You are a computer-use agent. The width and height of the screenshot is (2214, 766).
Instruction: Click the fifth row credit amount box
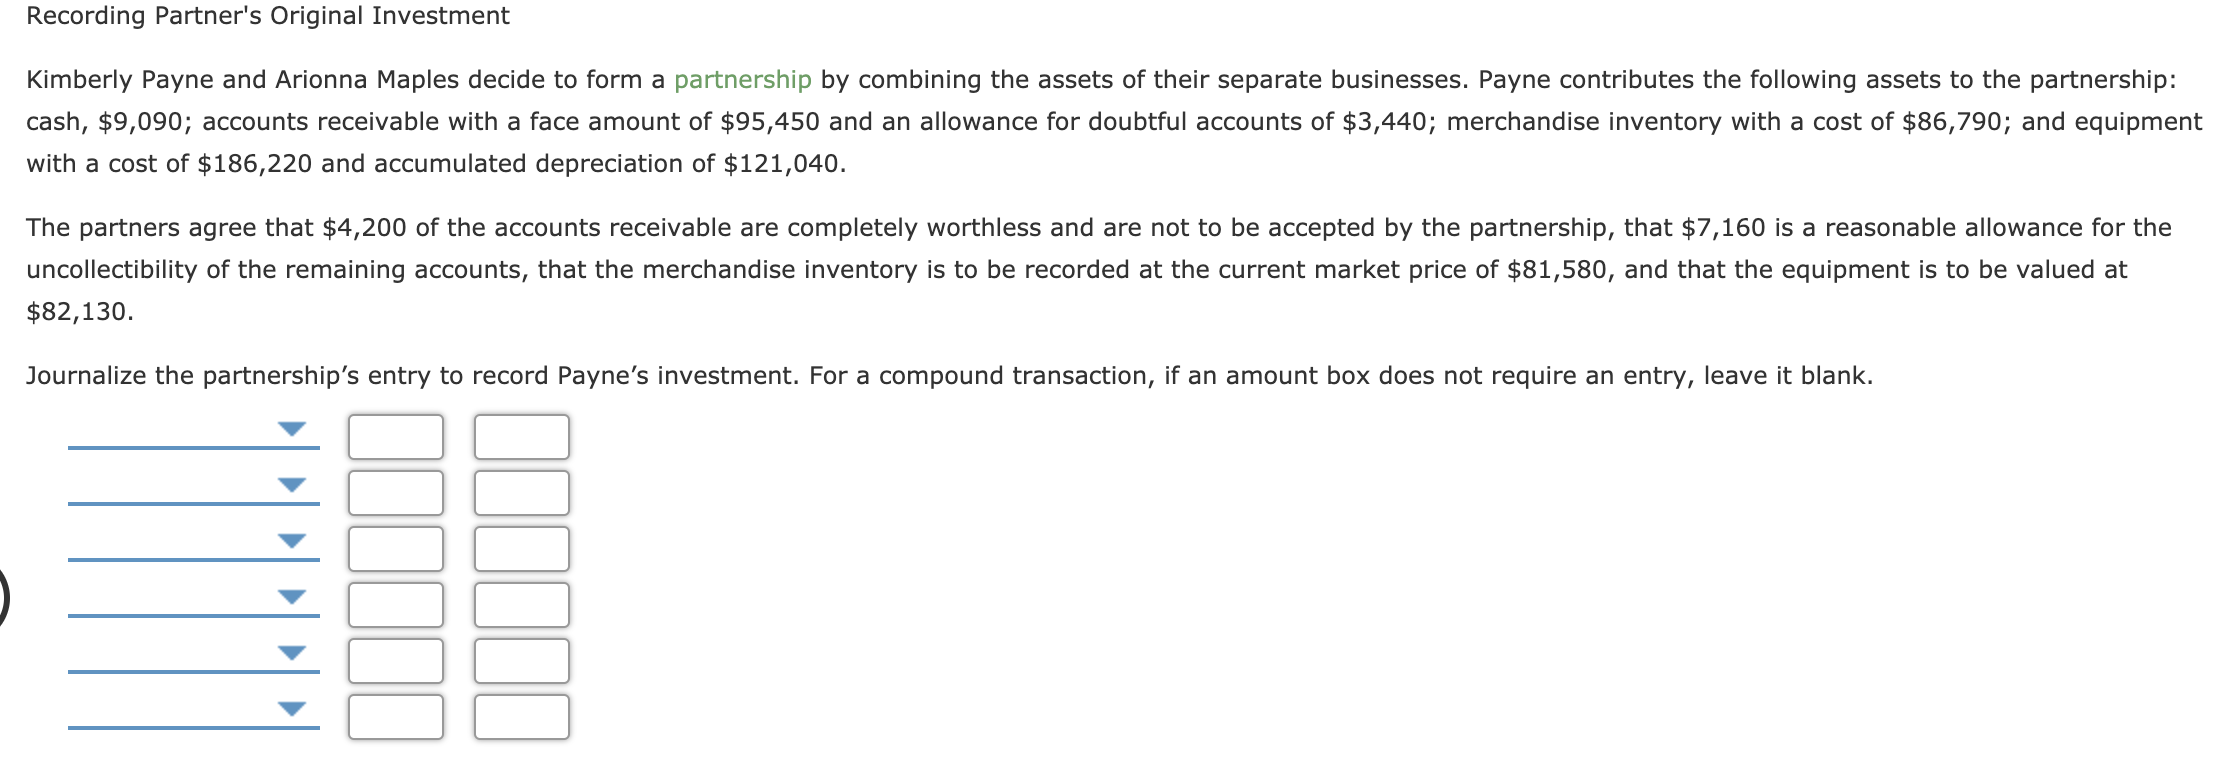(520, 659)
